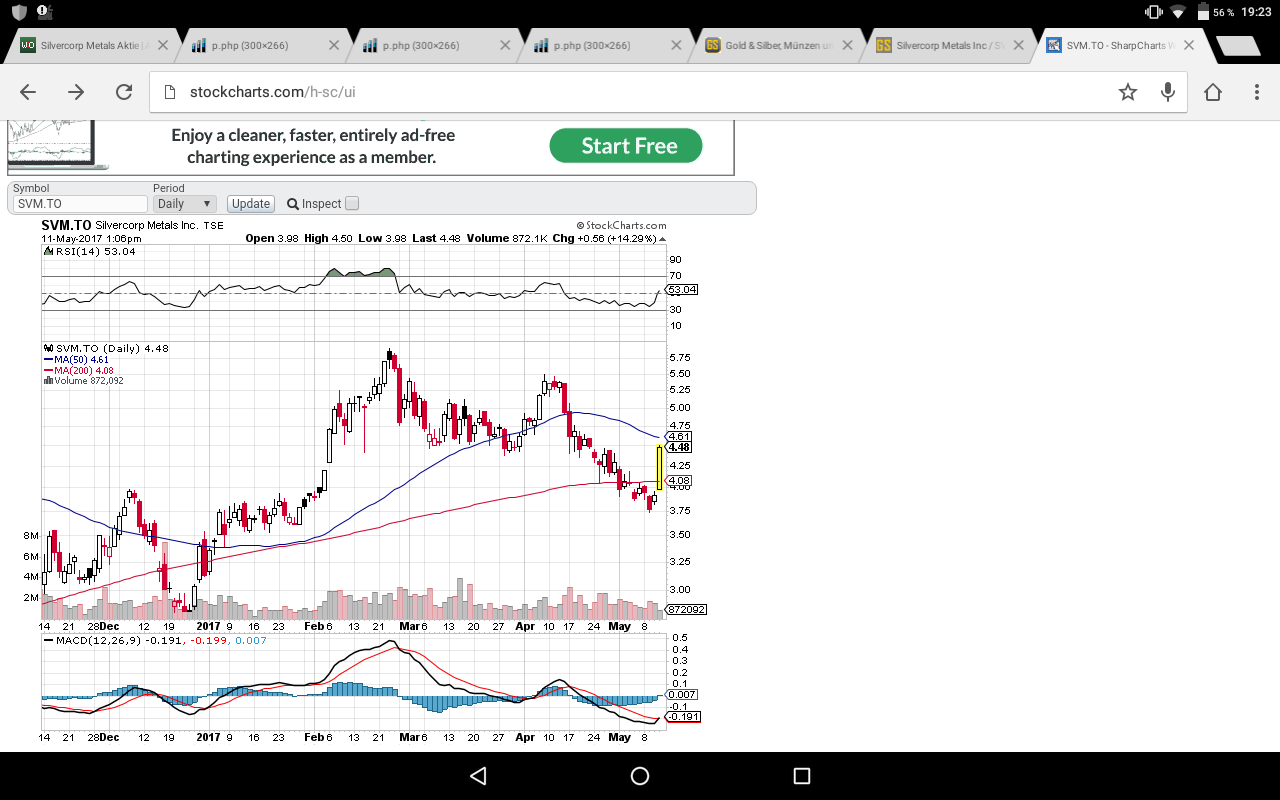
Task: Click the 'Open 3.98' value in chart header
Action: pyautogui.click(x=272, y=239)
